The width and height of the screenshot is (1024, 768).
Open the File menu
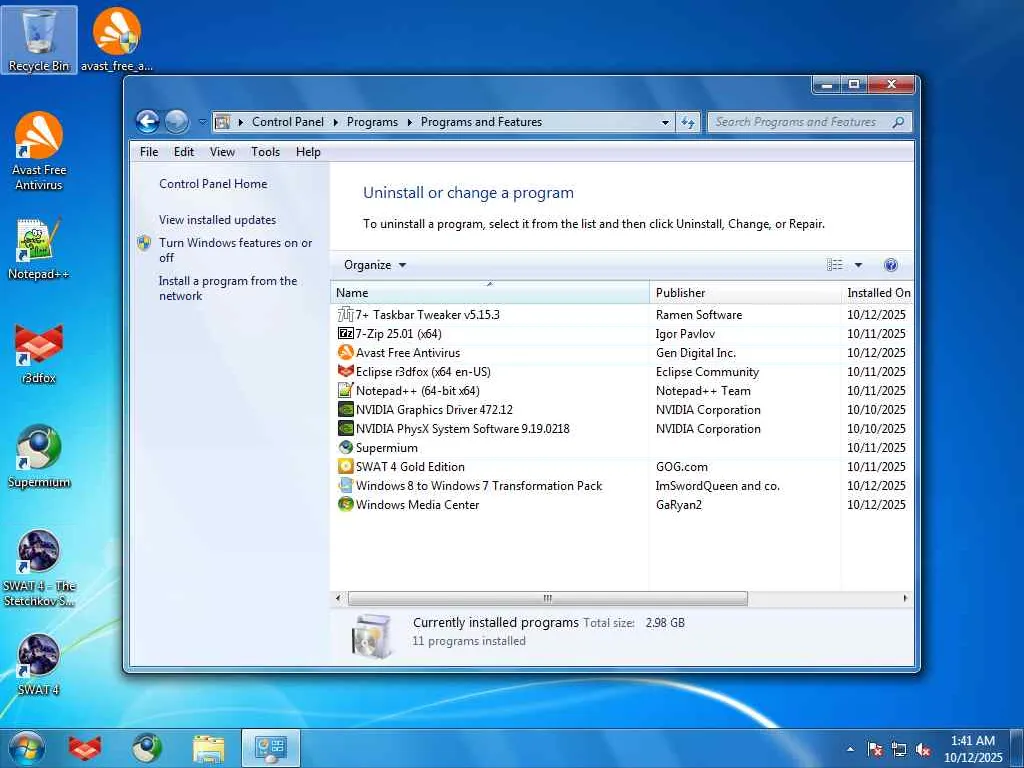[x=149, y=152]
